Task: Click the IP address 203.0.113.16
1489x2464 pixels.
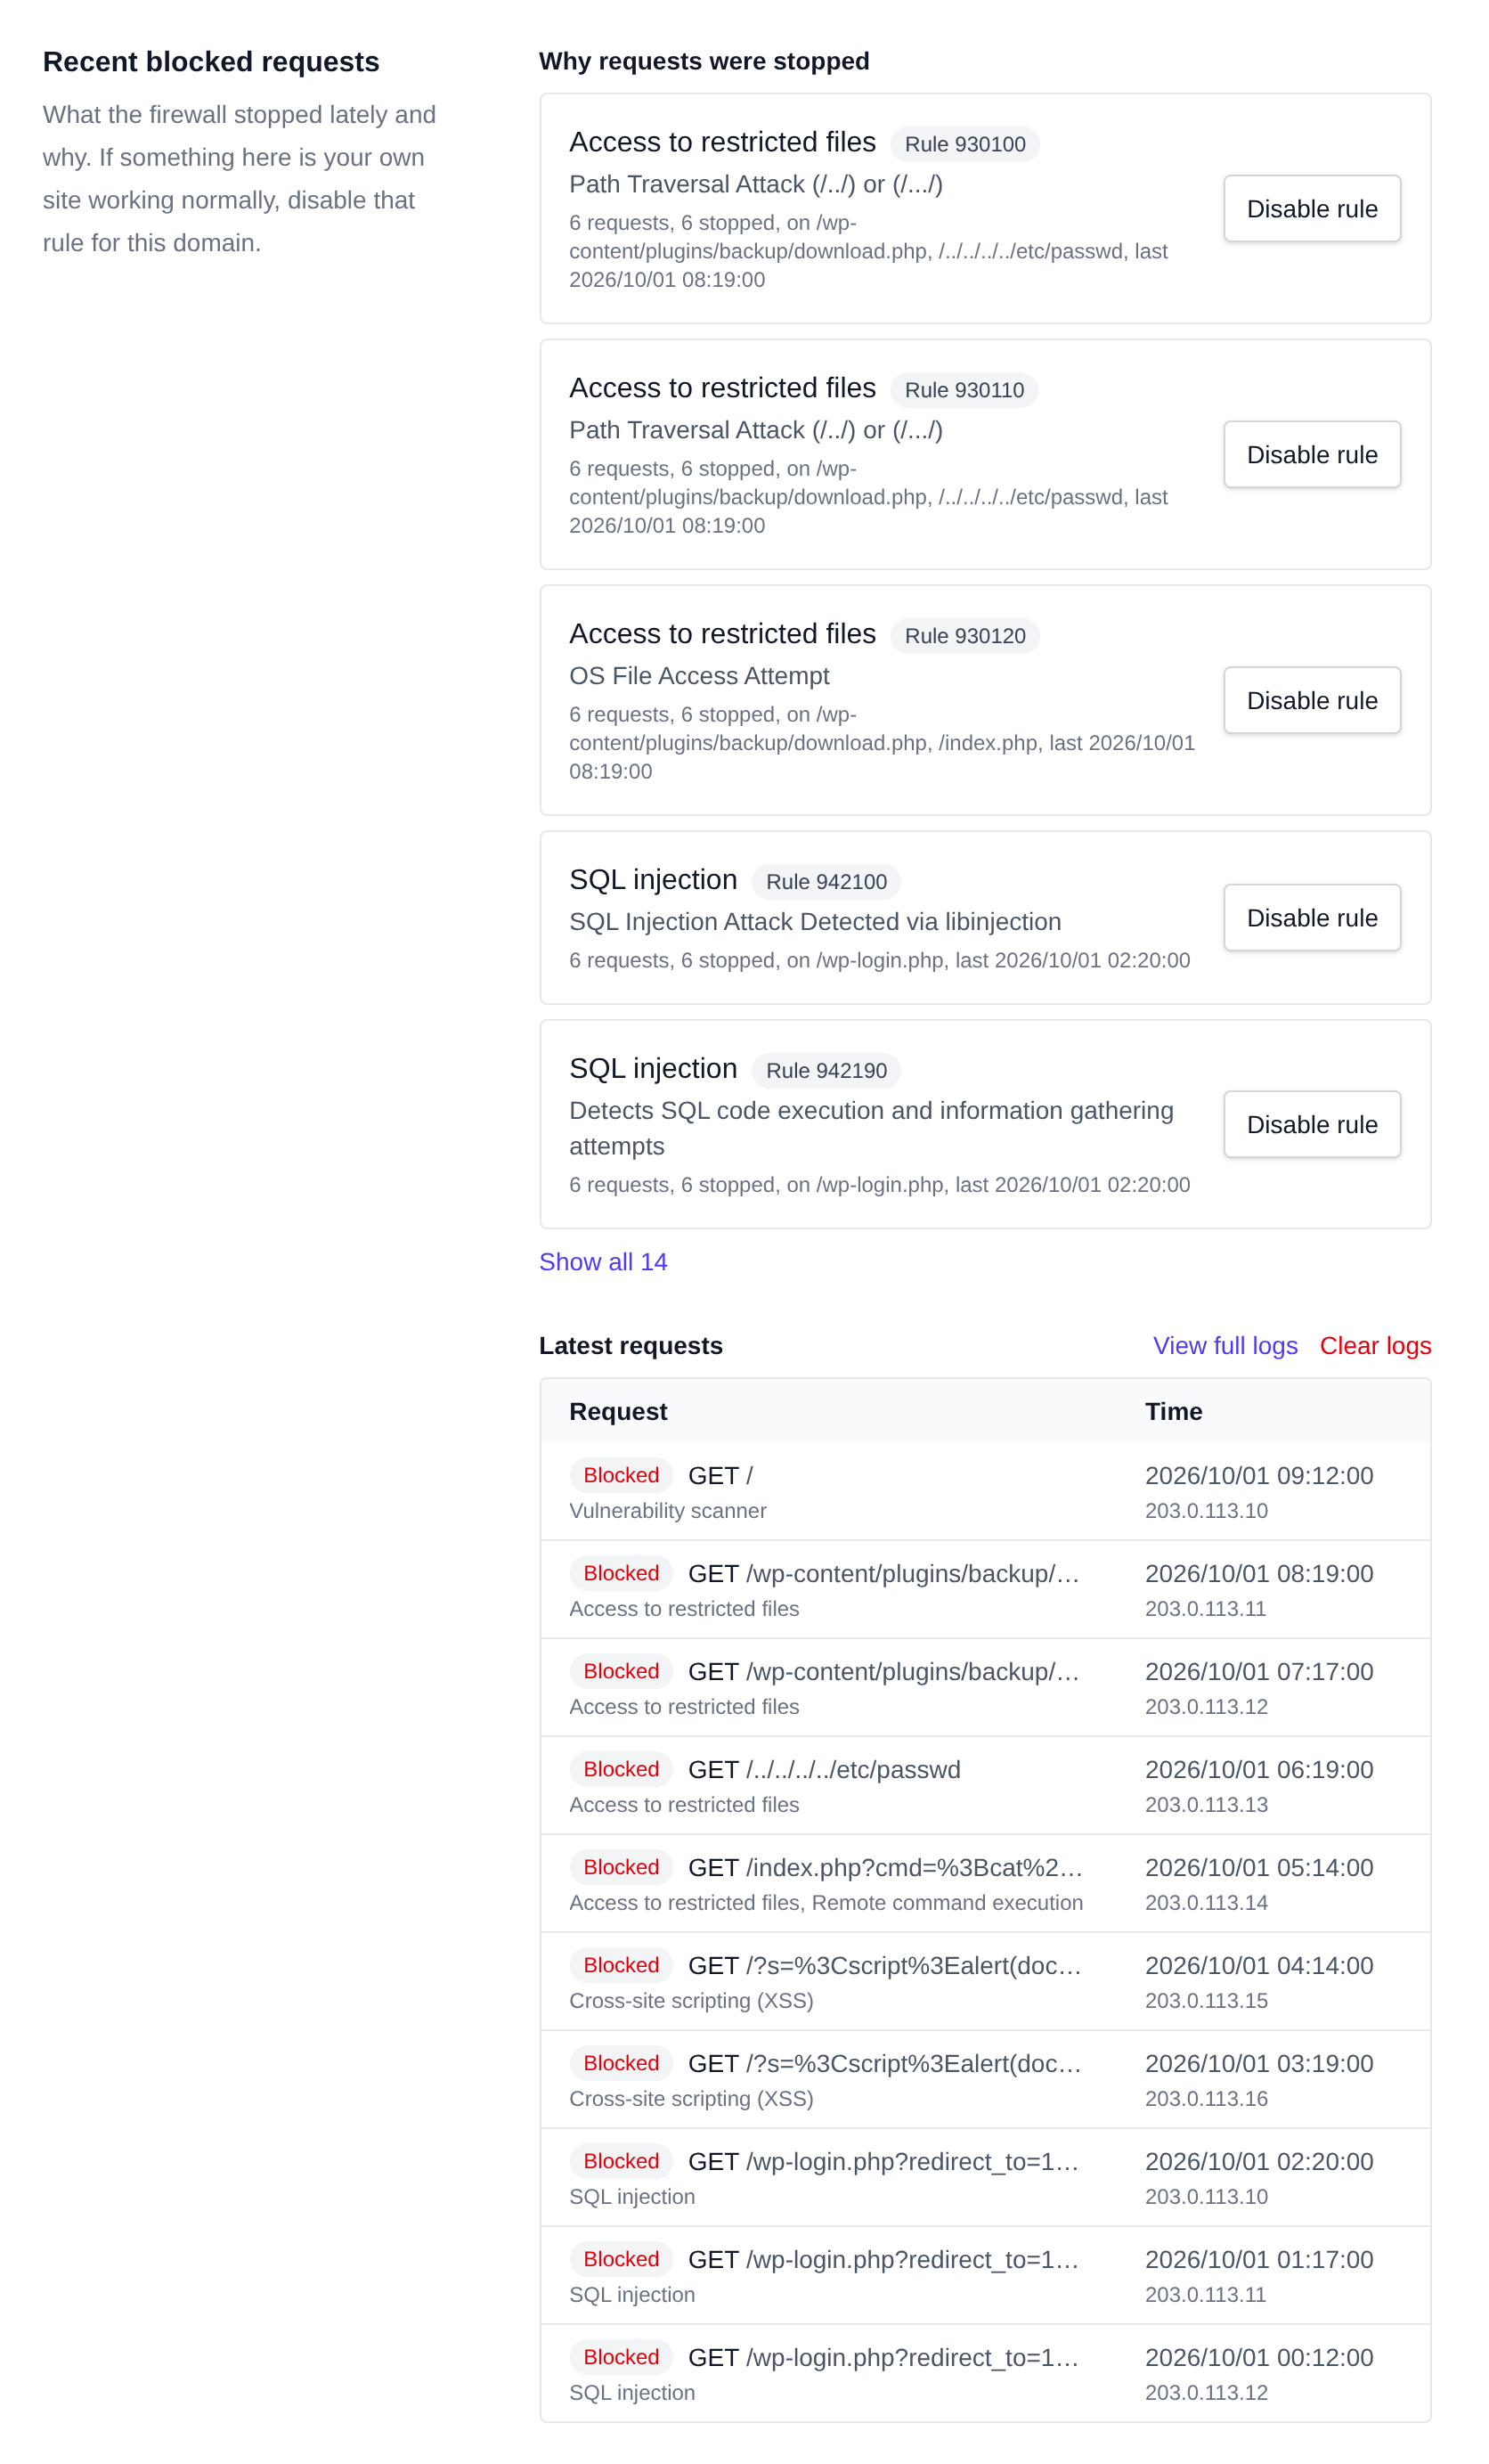Action: tap(1206, 2099)
